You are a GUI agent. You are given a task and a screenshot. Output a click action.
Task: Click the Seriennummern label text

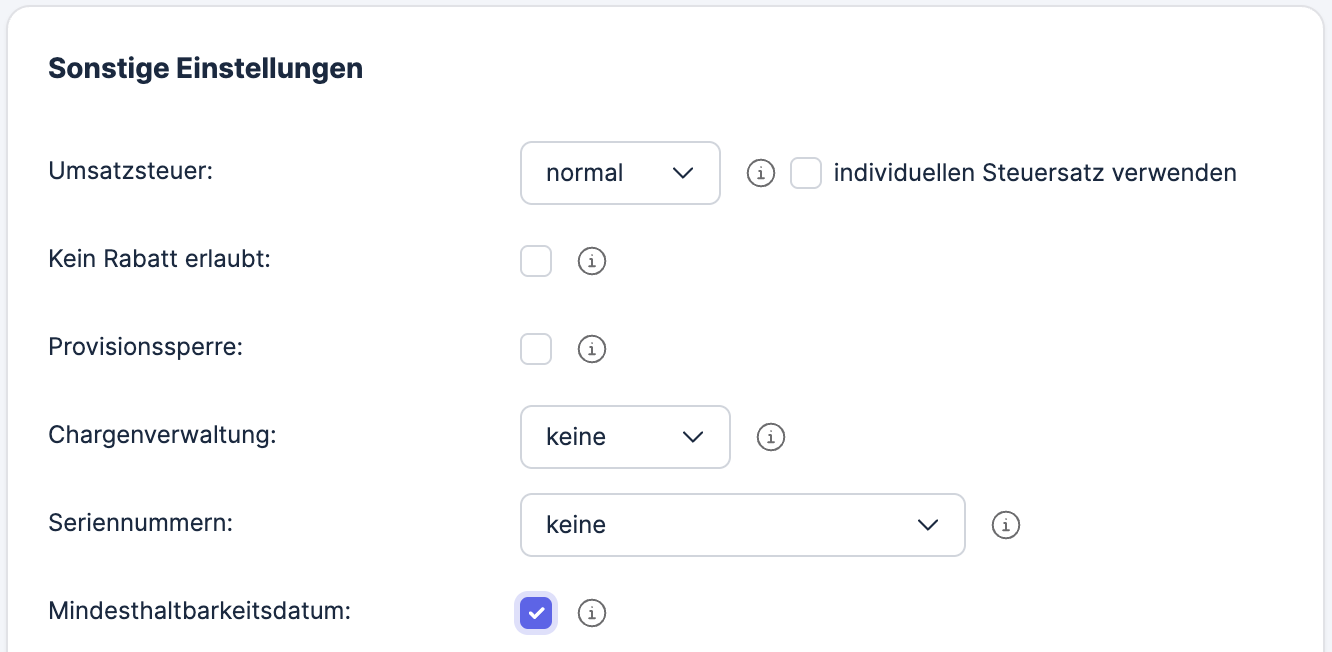(x=140, y=522)
